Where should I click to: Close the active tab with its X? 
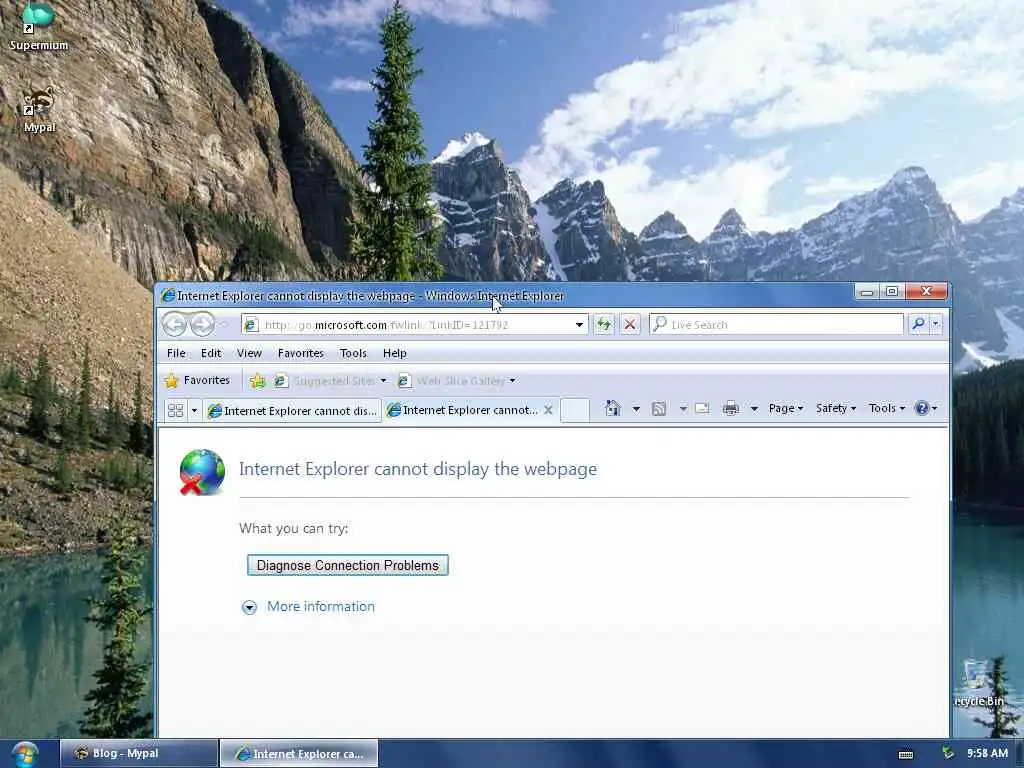(x=549, y=409)
